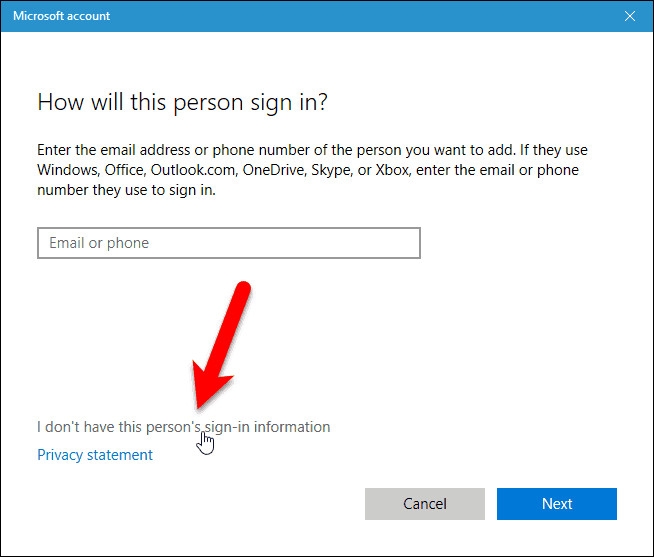Click the "Microsoft account" window title text
Viewport: 654px width, 558px height.
[x=62, y=16]
